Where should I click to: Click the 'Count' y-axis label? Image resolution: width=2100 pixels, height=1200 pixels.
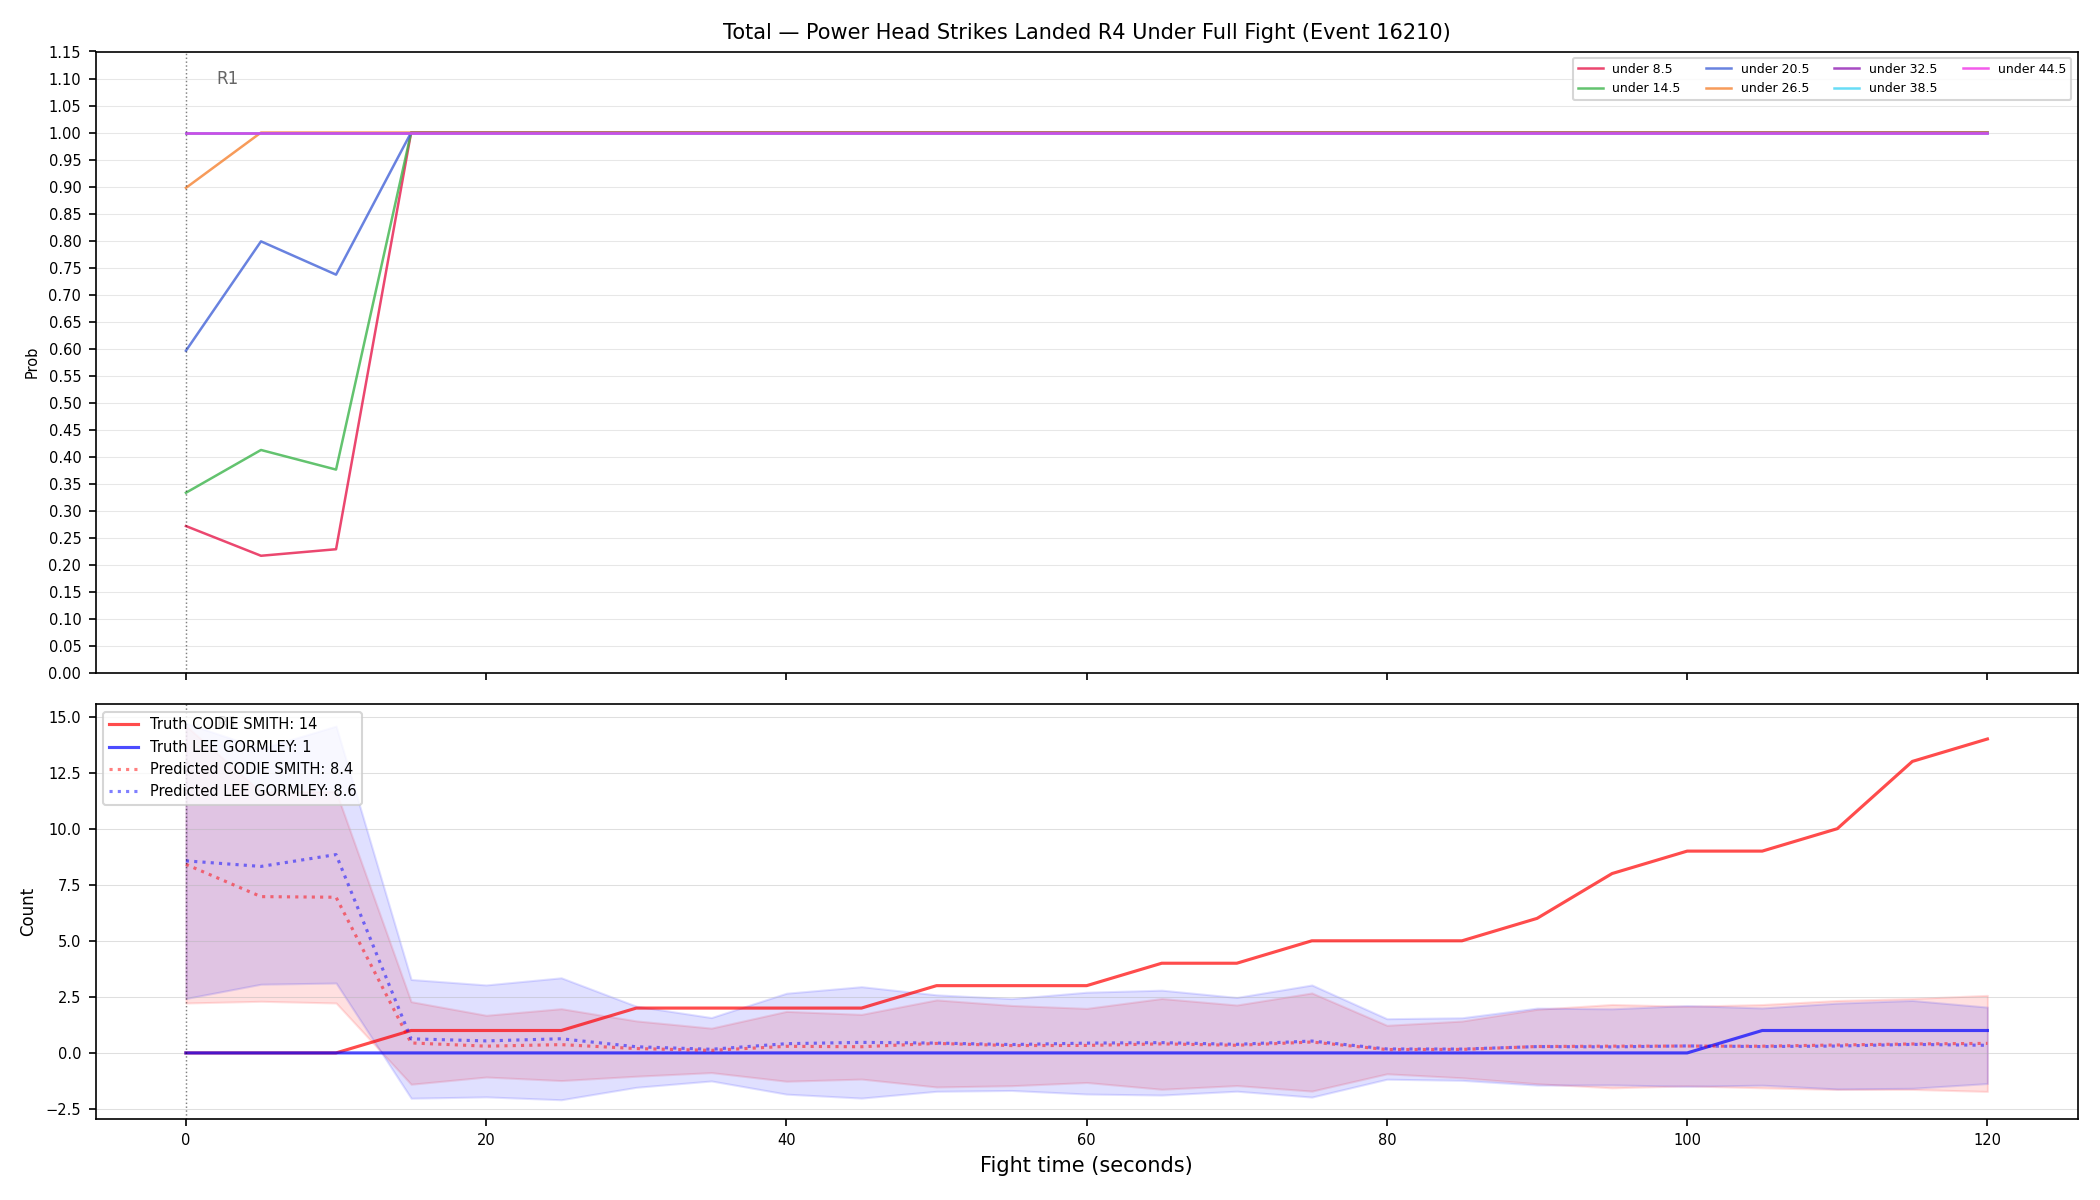click(x=27, y=912)
